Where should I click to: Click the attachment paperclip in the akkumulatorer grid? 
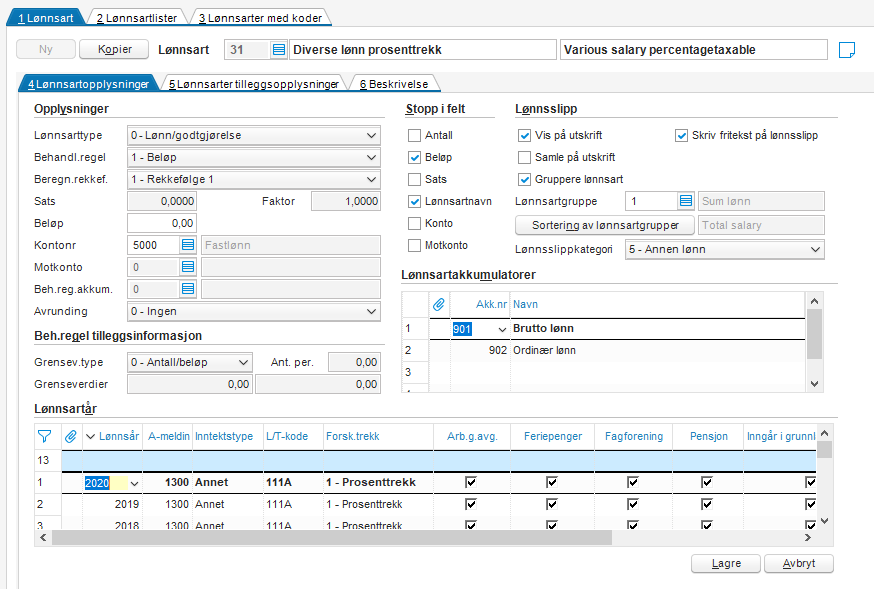439,304
